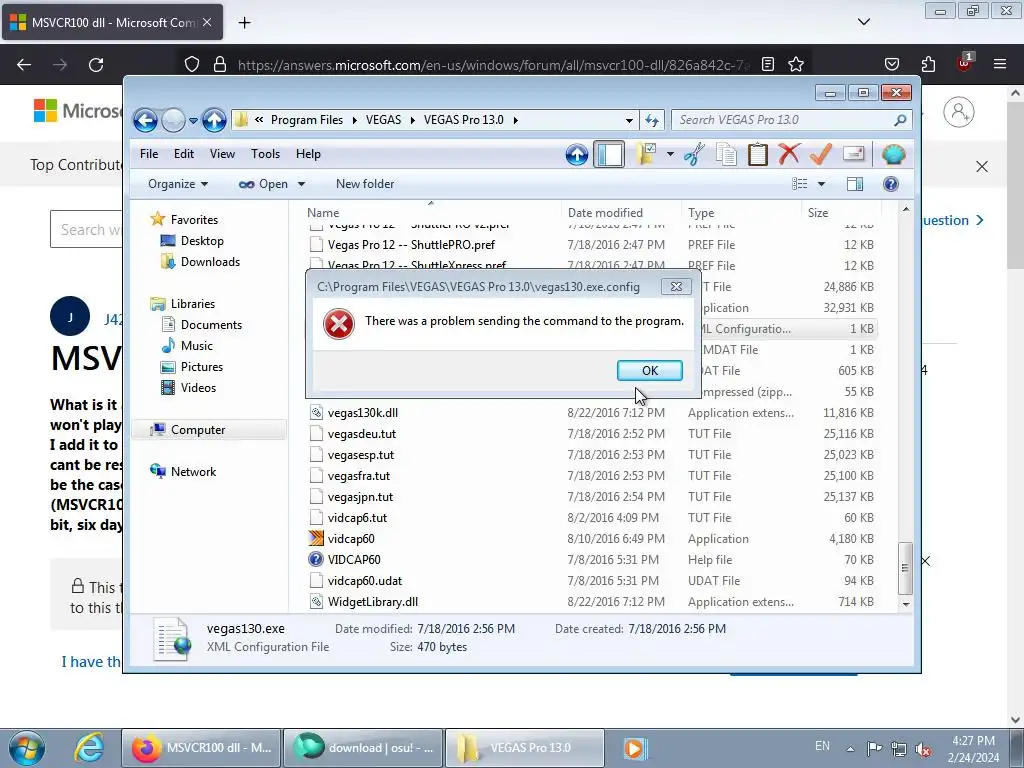Click the New folder button
This screenshot has width=1024, height=768.
pos(364,184)
